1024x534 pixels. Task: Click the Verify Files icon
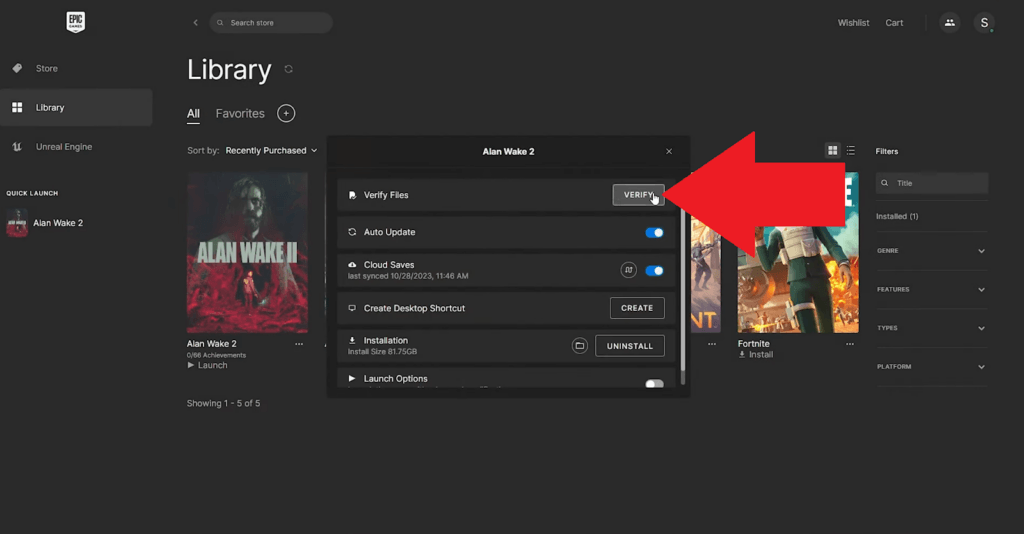click(352, 195)
